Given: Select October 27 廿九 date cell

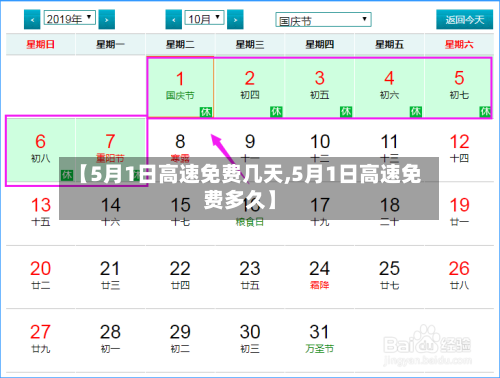Looking at the screenshot, I should click(x=41, y=340).
